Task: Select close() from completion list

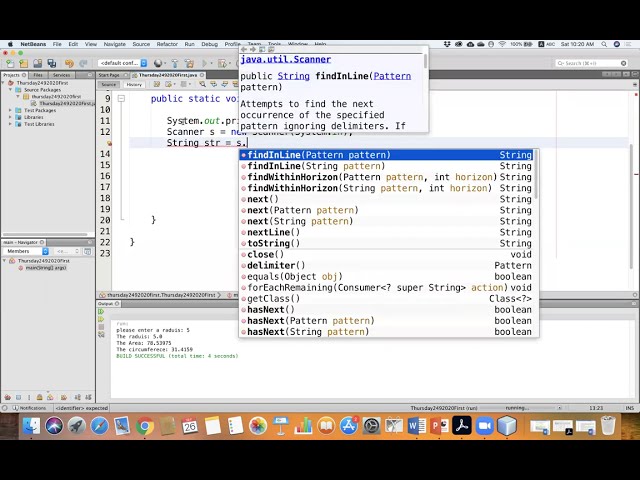Action: tap(386, 255)
